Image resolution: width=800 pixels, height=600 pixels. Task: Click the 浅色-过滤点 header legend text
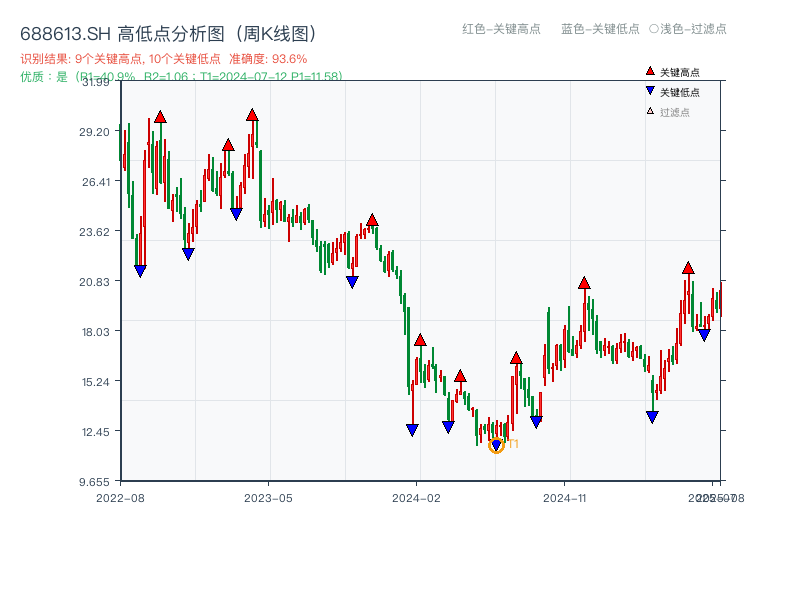[693, 29]
